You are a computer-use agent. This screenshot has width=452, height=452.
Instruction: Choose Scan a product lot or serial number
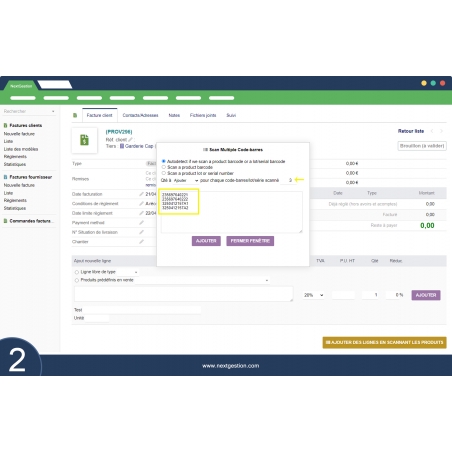[164, 173]
